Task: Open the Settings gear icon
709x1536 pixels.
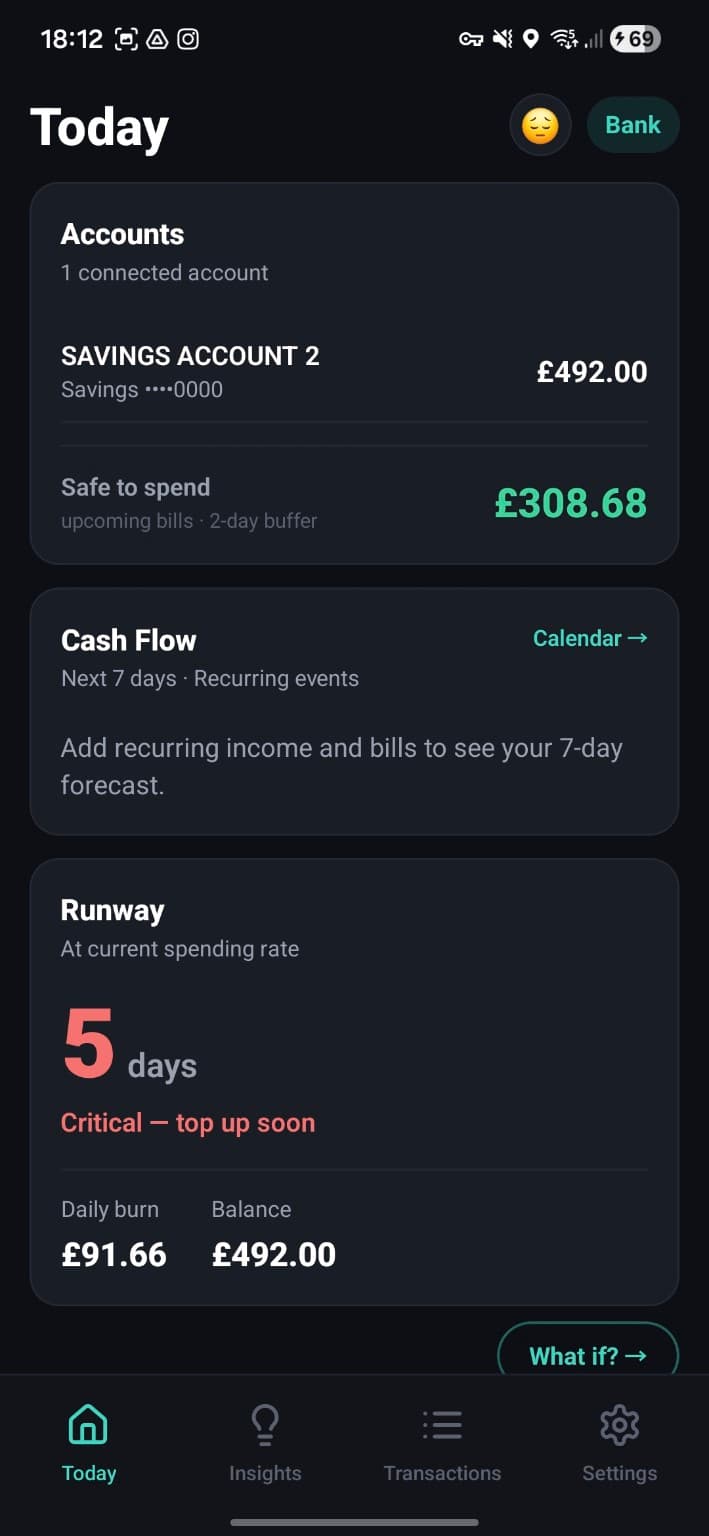Action: pos(619,1423)
